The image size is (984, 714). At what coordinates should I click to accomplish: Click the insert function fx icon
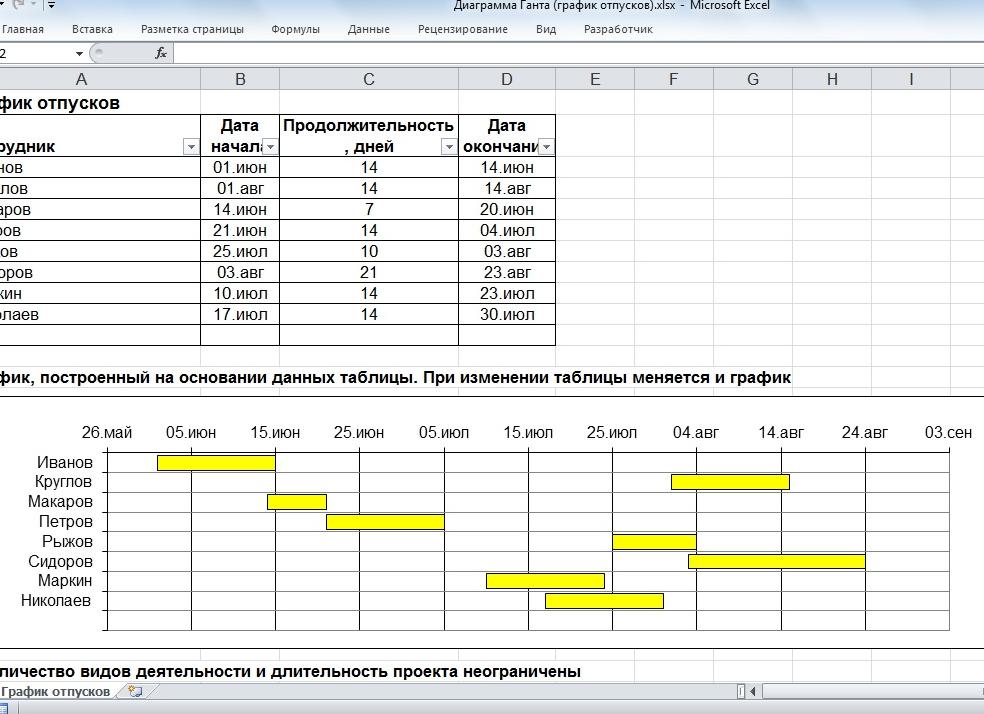tap(161, 53)
